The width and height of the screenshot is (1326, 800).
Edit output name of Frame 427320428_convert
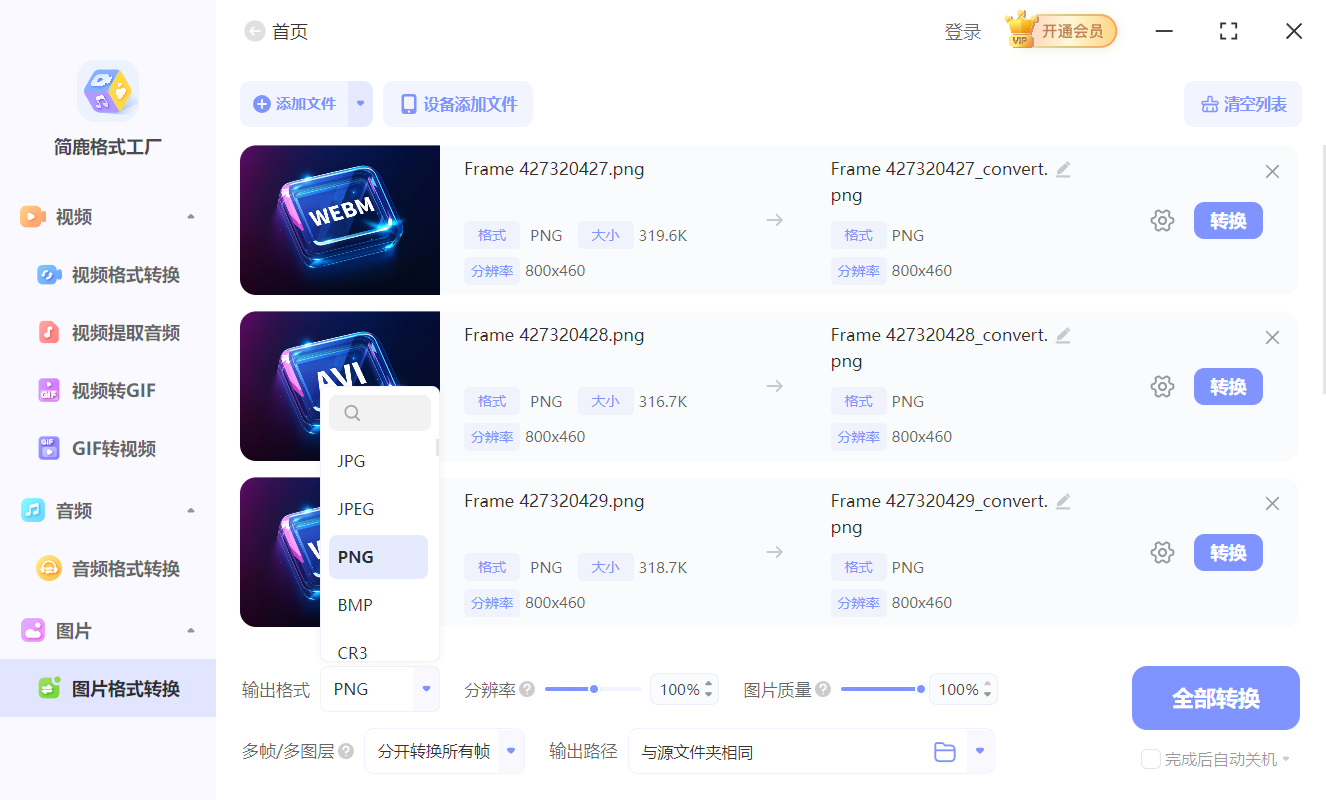pos(1063,336)
